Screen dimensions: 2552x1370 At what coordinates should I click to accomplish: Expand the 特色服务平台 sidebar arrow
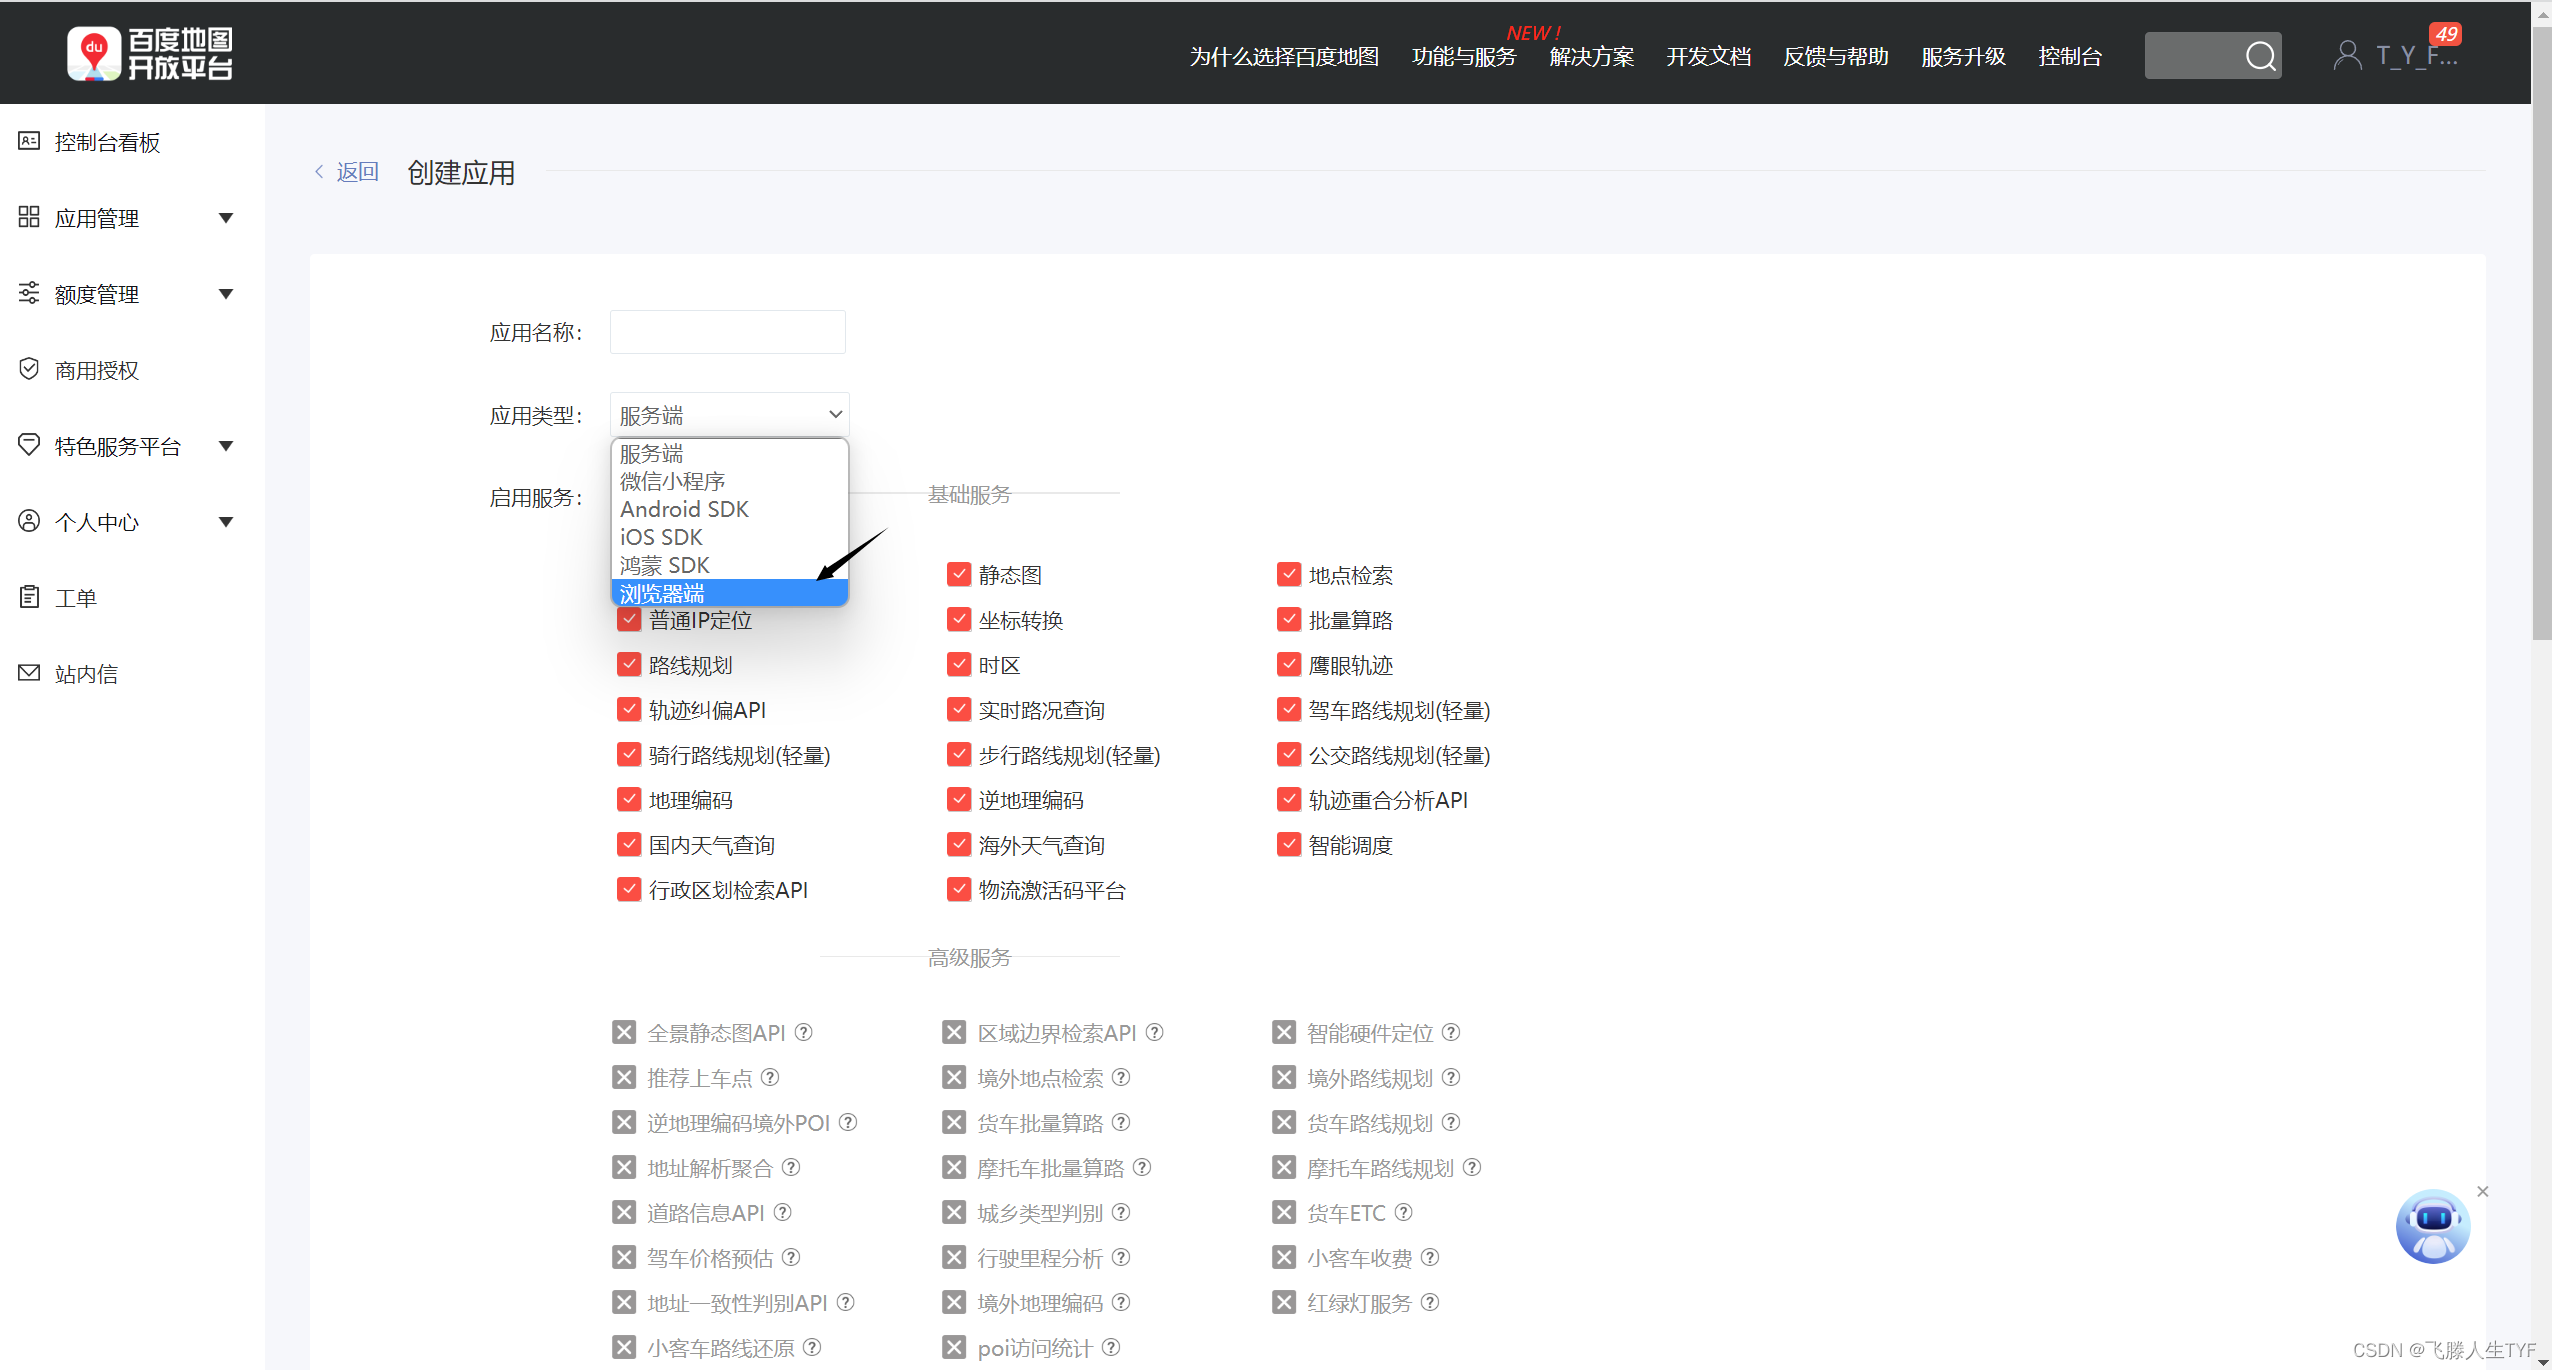pos(226,446)
